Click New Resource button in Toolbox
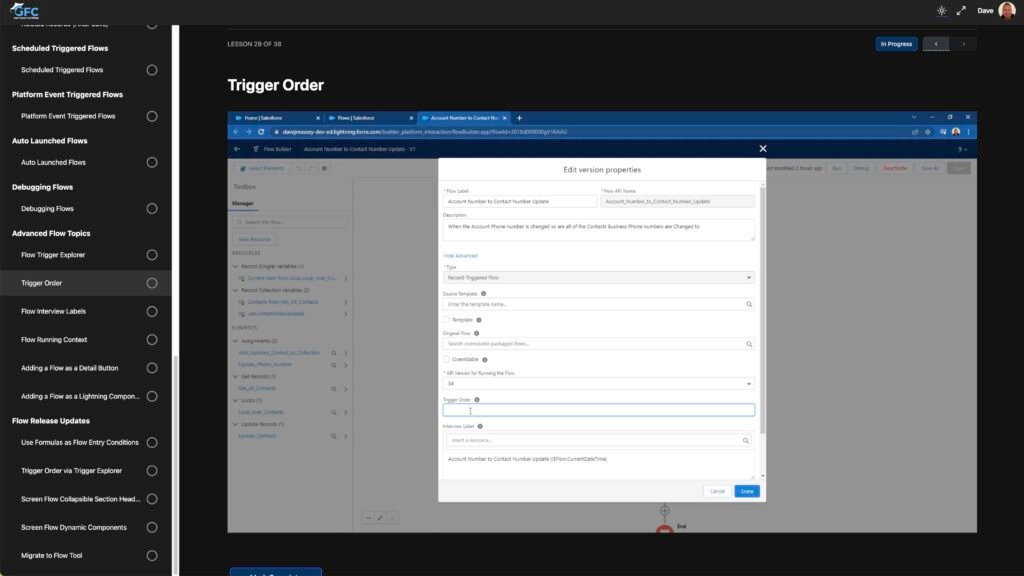This screenshot has height=576, width=1024. (x=254, y=239)
